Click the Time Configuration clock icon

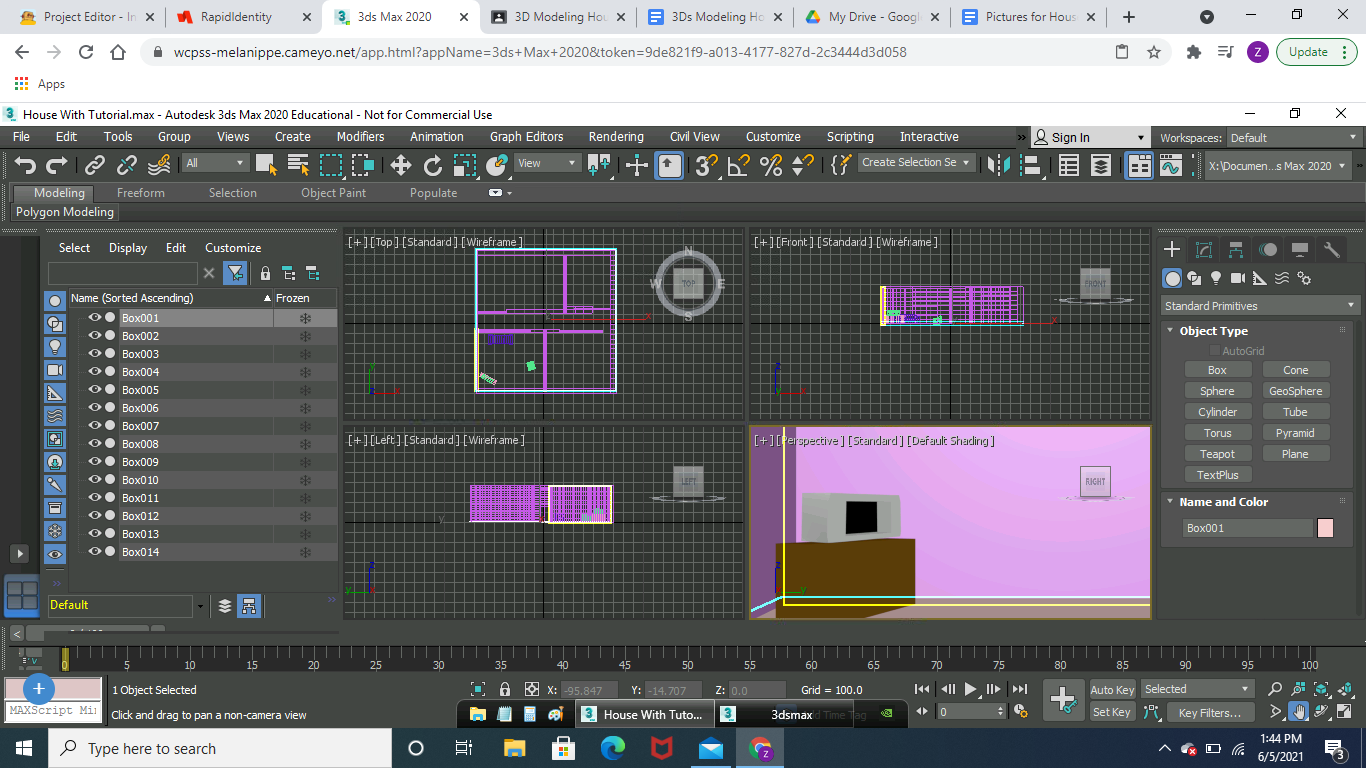tap(1021, 712)
